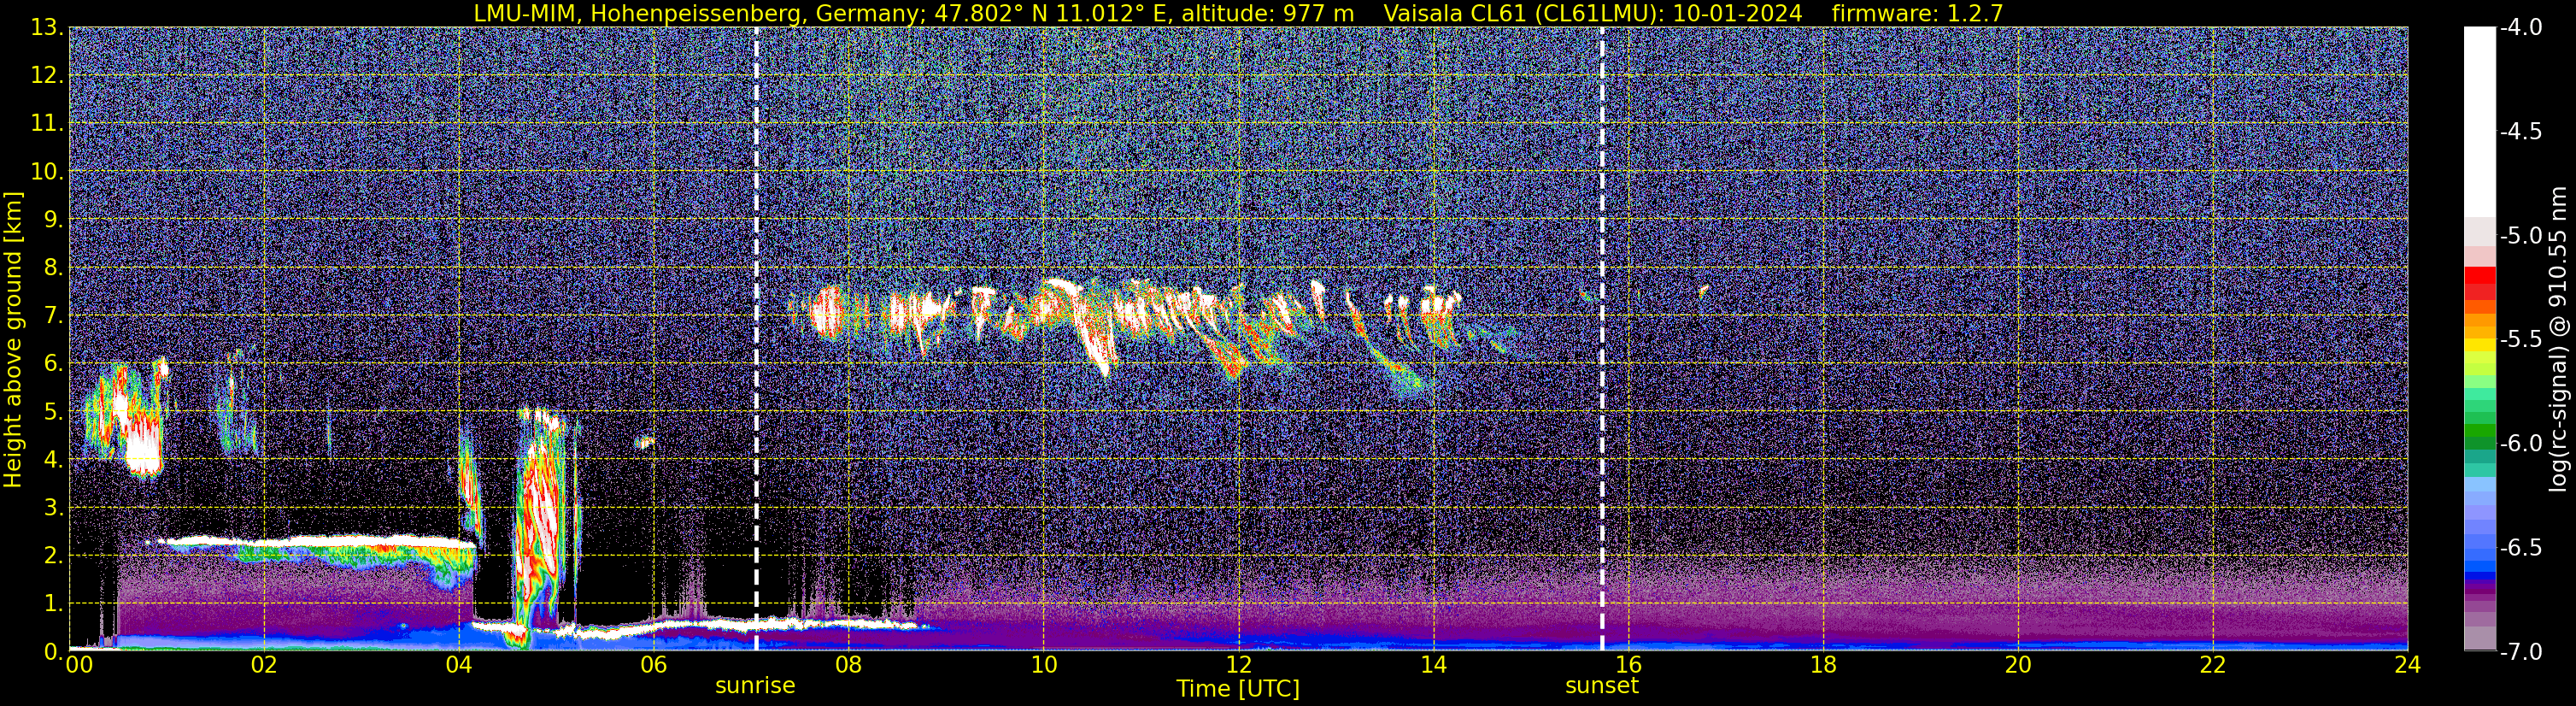Screen dimensions: 2576x706
Task: Click time axis tick label "02"
Action: [x=264, y=665]
